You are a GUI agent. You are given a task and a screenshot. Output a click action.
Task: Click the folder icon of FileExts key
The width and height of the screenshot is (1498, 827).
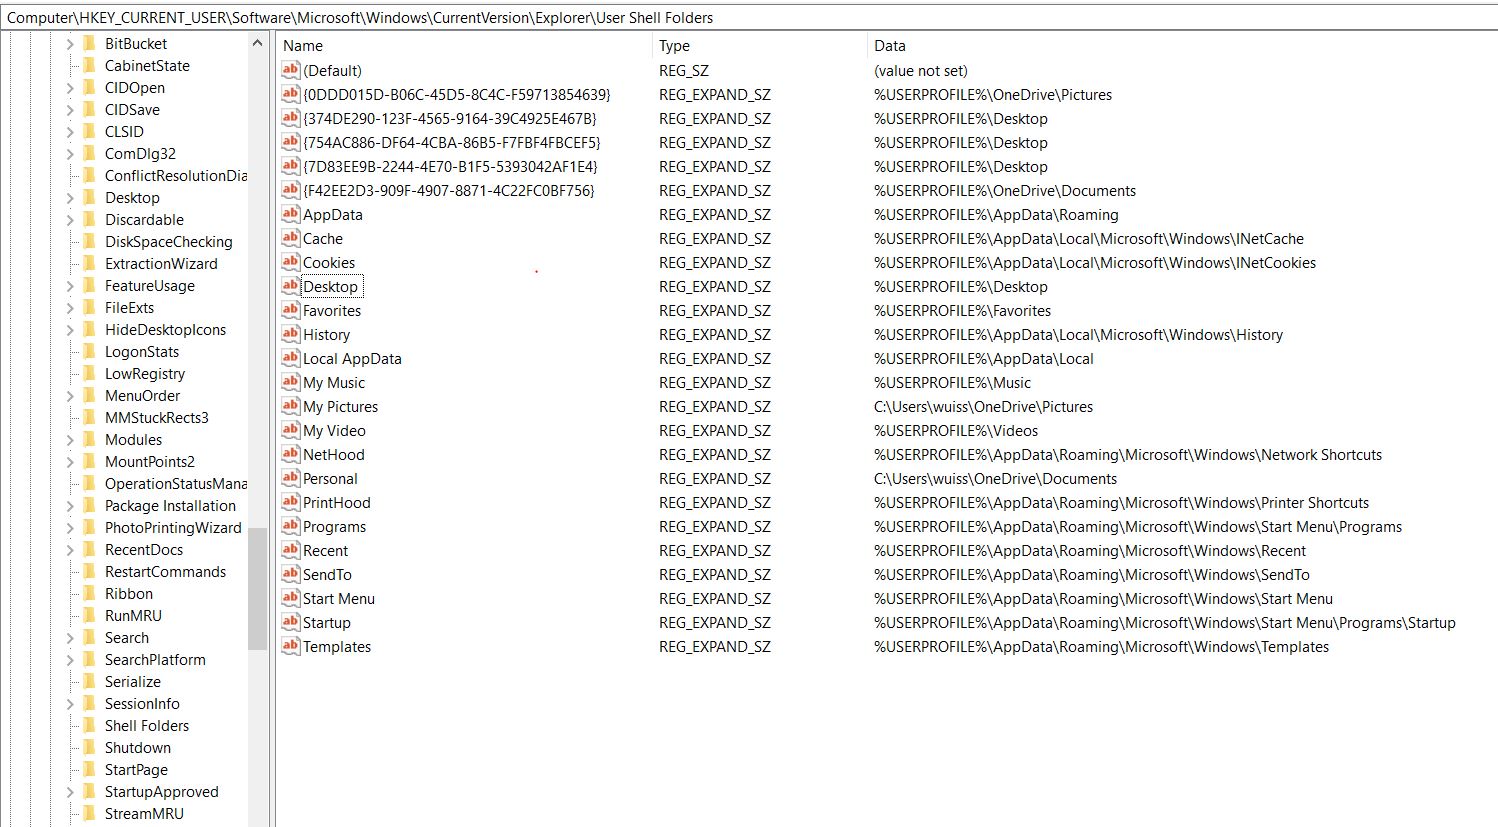pyautogui.click(x=89, y=307)
